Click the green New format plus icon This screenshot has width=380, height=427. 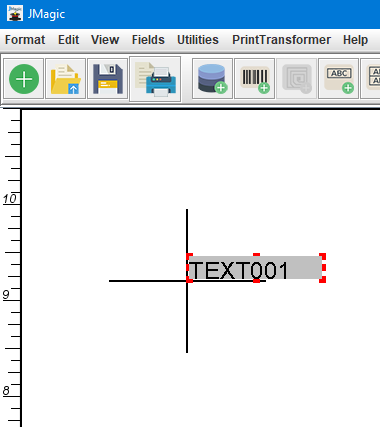click(24, 79)
